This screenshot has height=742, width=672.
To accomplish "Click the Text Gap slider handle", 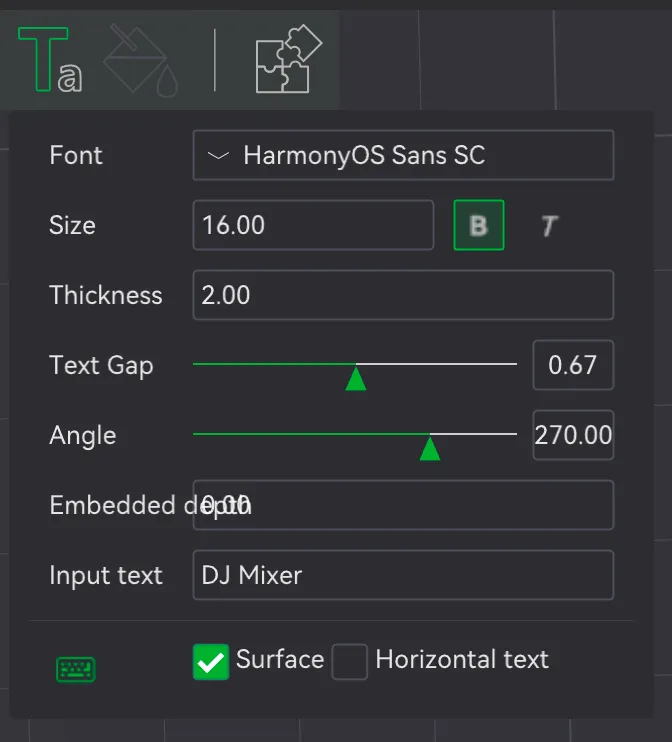I will click(356, 379).
